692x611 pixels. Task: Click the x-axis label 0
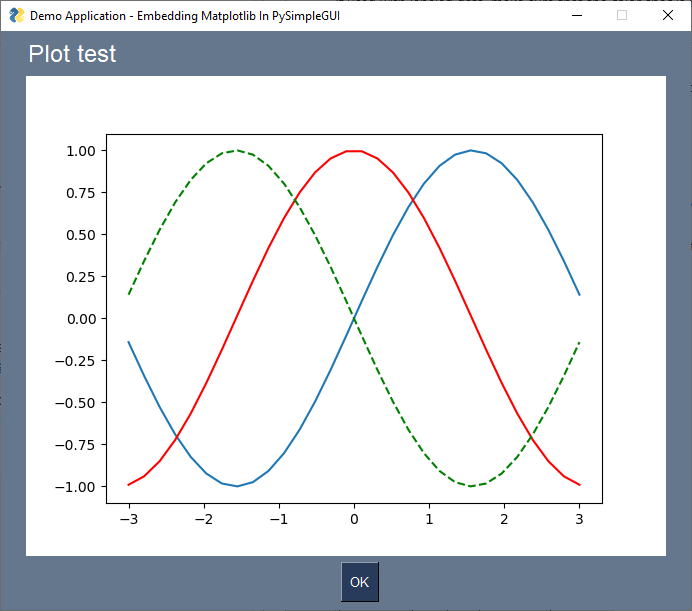point(354,519)
